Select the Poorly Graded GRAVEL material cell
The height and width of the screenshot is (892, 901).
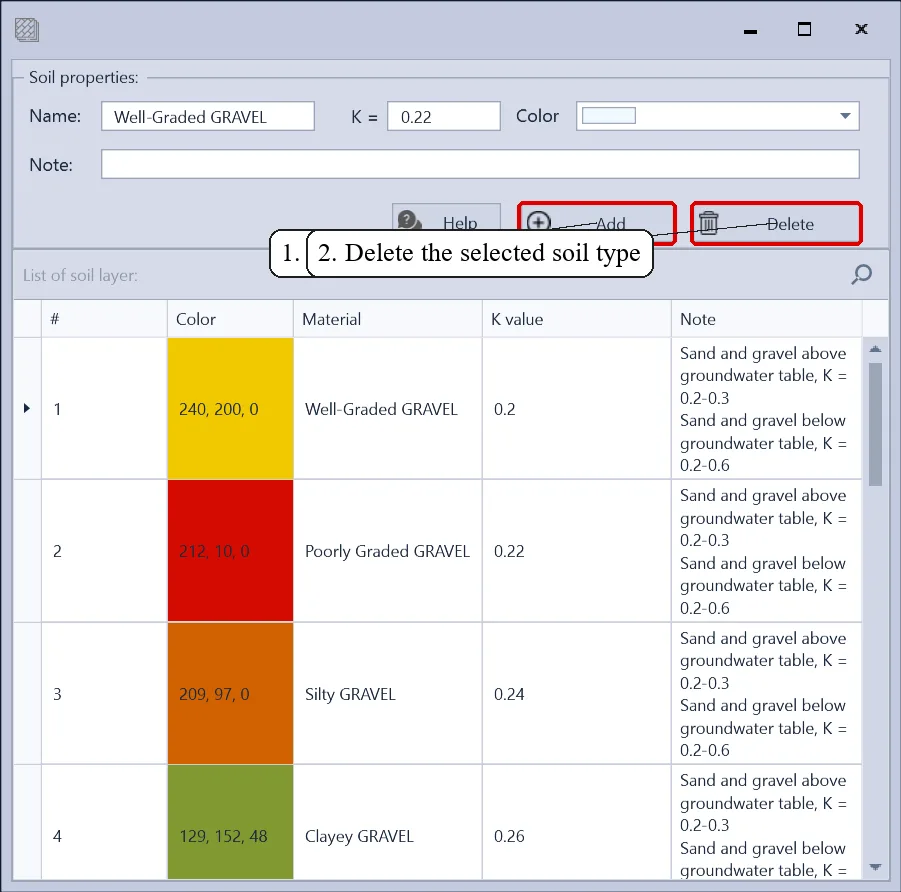click(388, 551)
